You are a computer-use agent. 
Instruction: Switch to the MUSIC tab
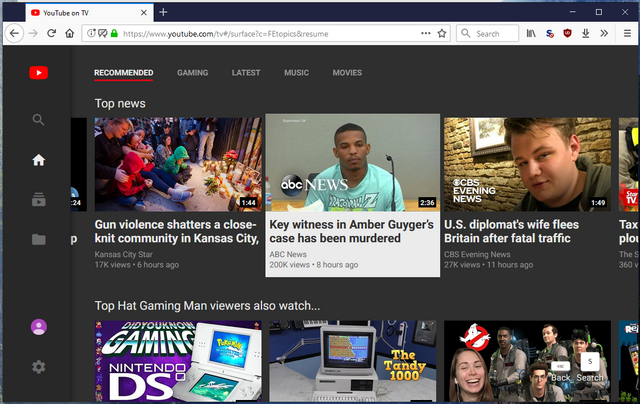pos(296,73)
